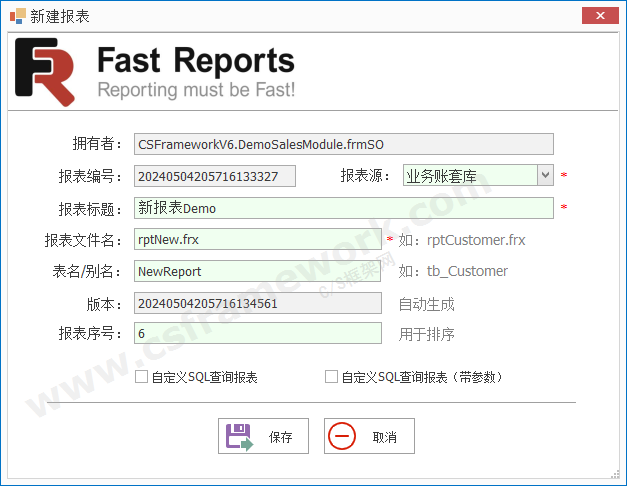Click the 自动生成 hint text
The image size is (627, 486).
(x=426, y=304)
